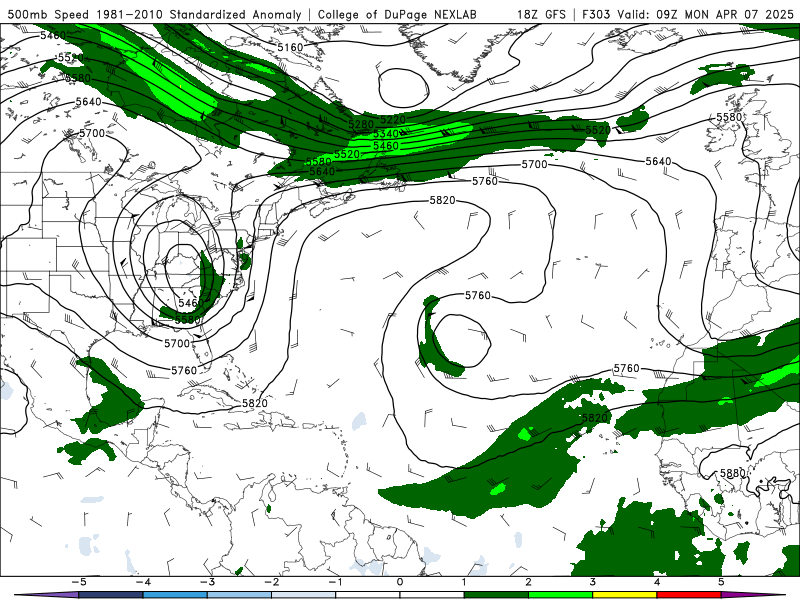Click the 5220 contour label

click(393, 120)
